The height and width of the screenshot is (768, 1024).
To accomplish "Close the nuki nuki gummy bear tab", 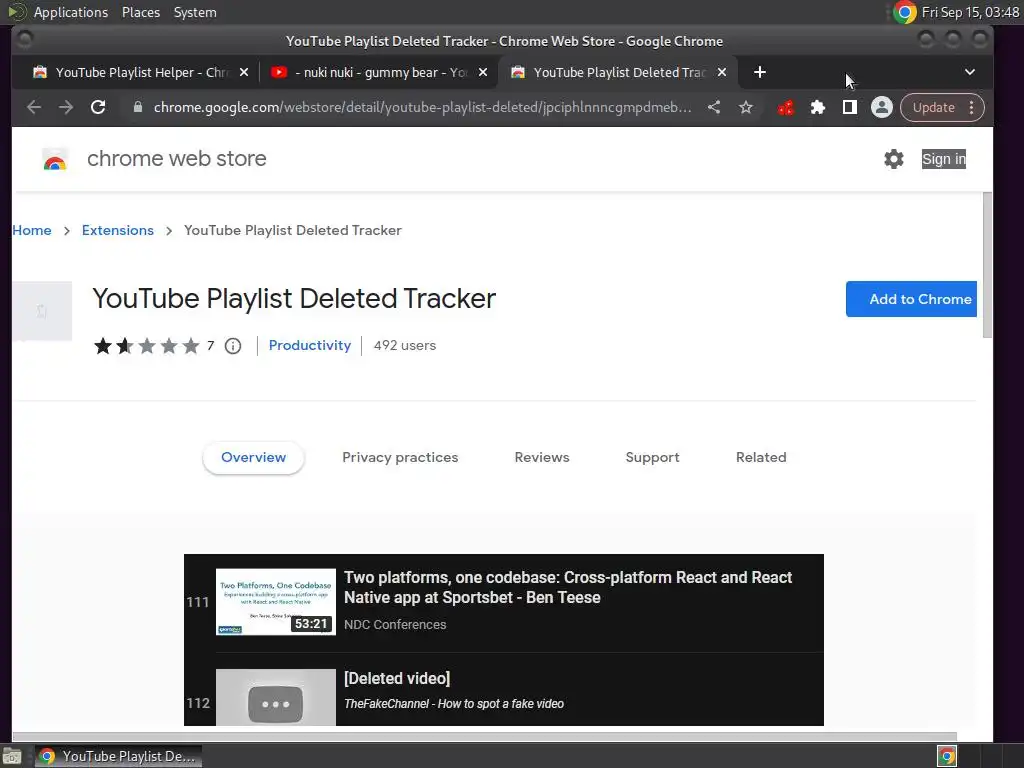I will tap(483, 72).
